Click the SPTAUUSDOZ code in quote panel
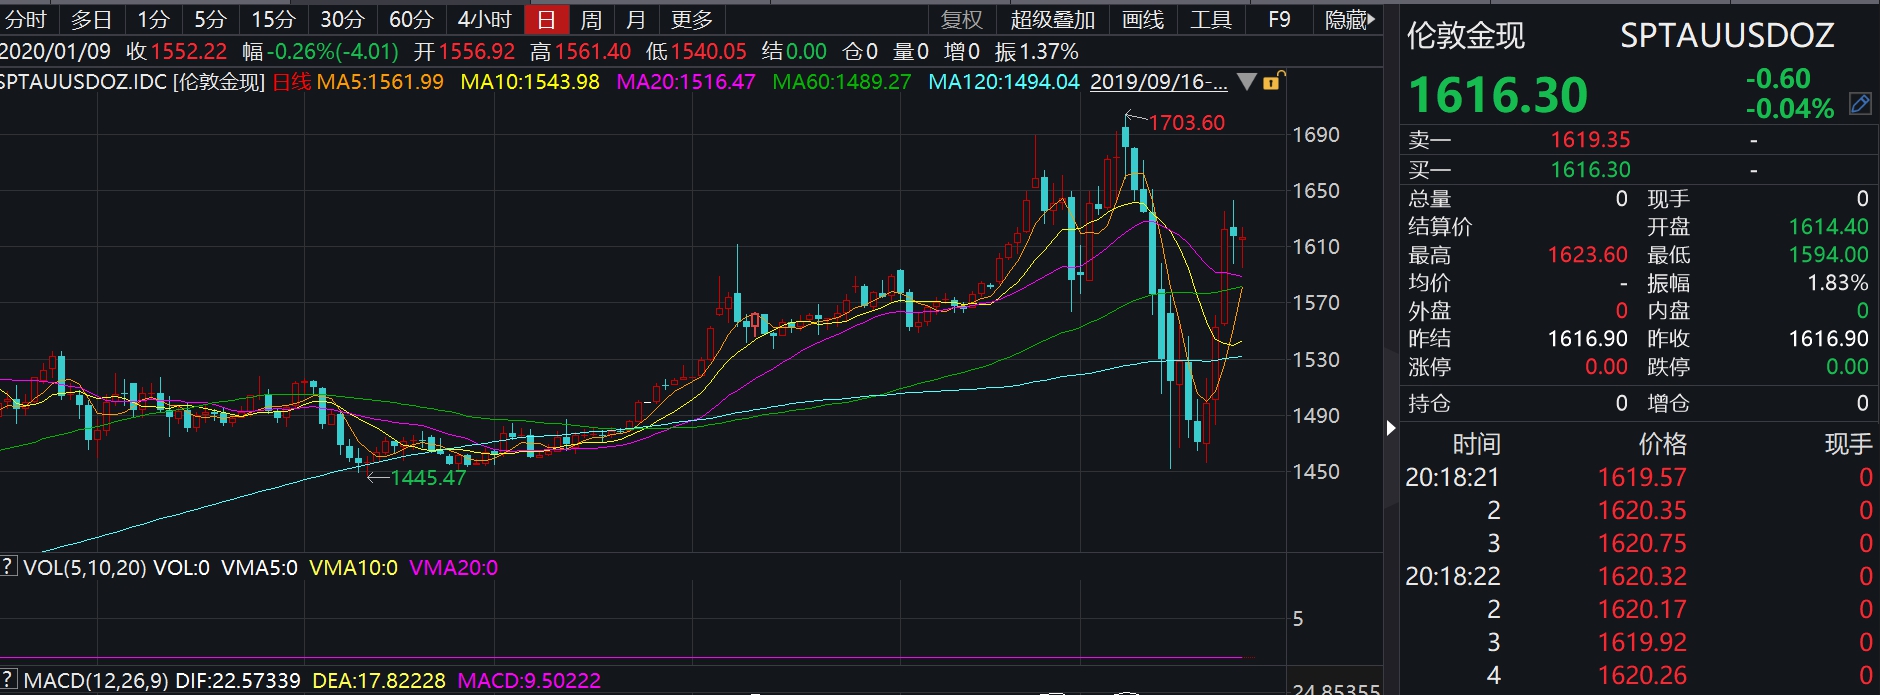The height and width of the screenshot is (695, 1880). point(1727,36)
